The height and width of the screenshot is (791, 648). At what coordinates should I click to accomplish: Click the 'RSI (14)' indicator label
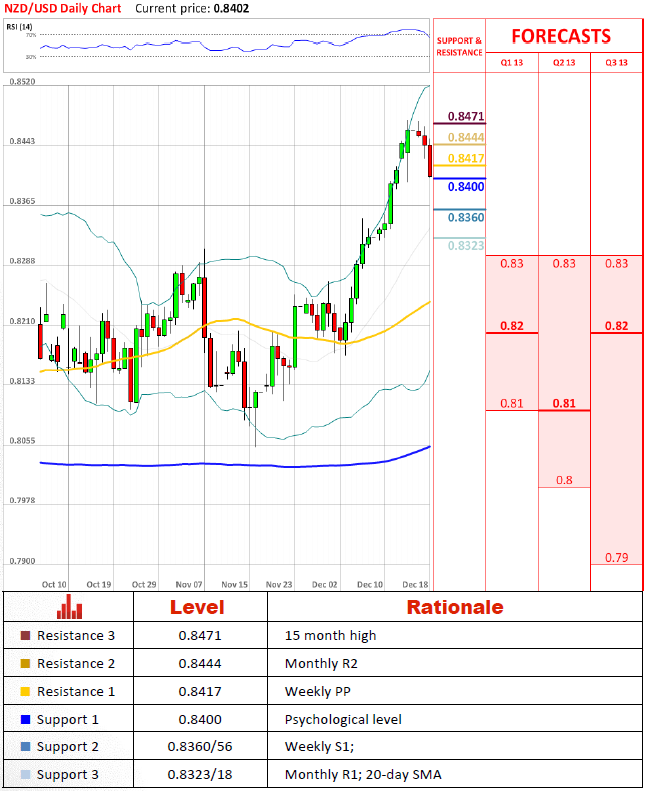(x=19, y=27)
